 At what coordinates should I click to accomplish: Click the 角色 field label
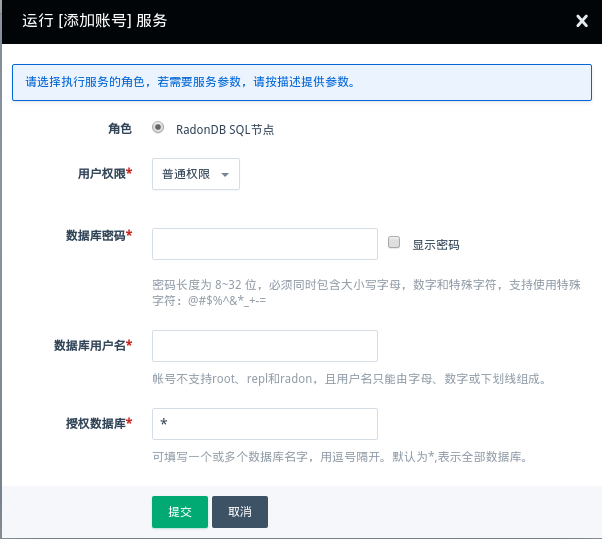119,129
